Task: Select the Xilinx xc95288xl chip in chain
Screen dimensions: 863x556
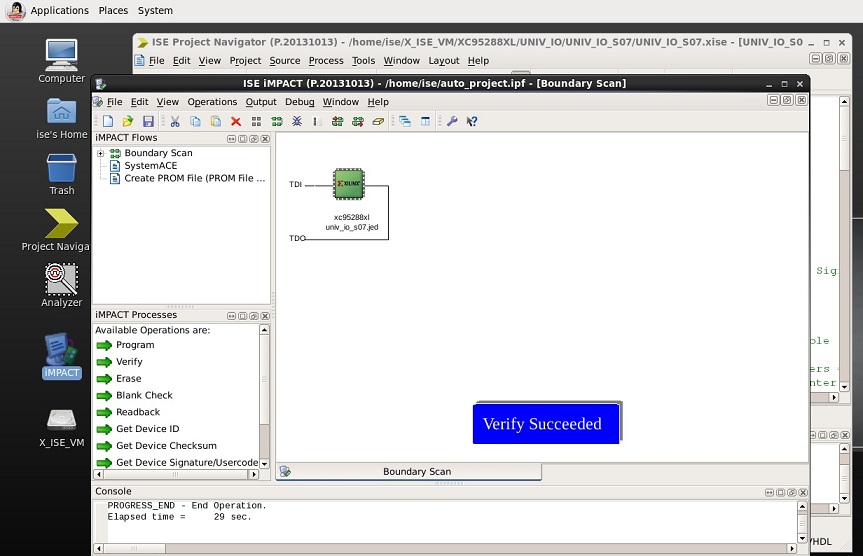Action: click(x=349, y=185)
